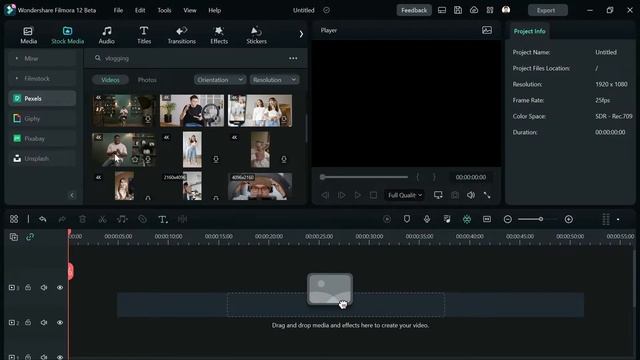Open the File menu
The height and width of the screenshot is (360, 640).
tap(118, 10)
